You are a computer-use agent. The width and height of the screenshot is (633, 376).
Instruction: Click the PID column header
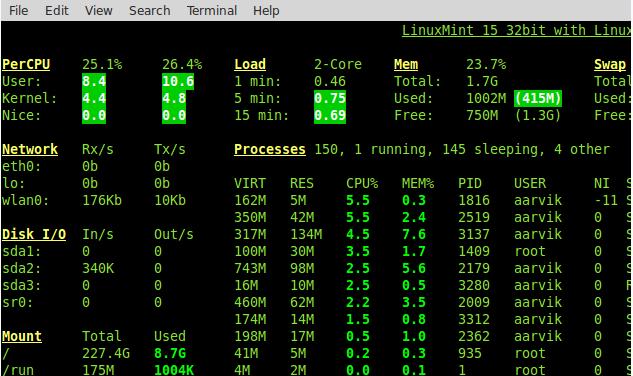tap(470, 183)
